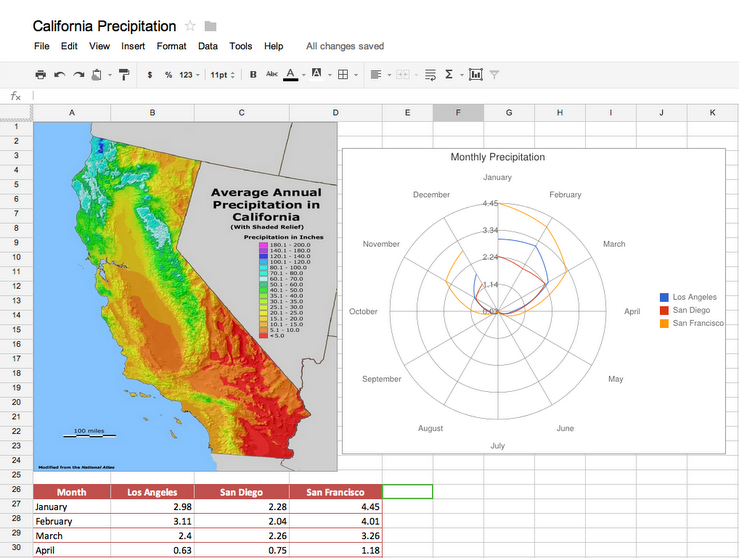Toggle text wrap in toolbar
The height and width of the screenshot is (558, 739).
click(x=430, y=74)
